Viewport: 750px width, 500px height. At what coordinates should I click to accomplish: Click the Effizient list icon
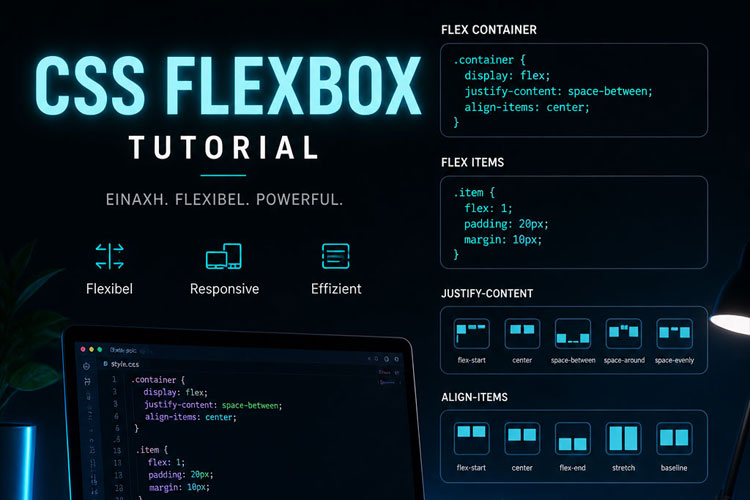pos(336,256)
